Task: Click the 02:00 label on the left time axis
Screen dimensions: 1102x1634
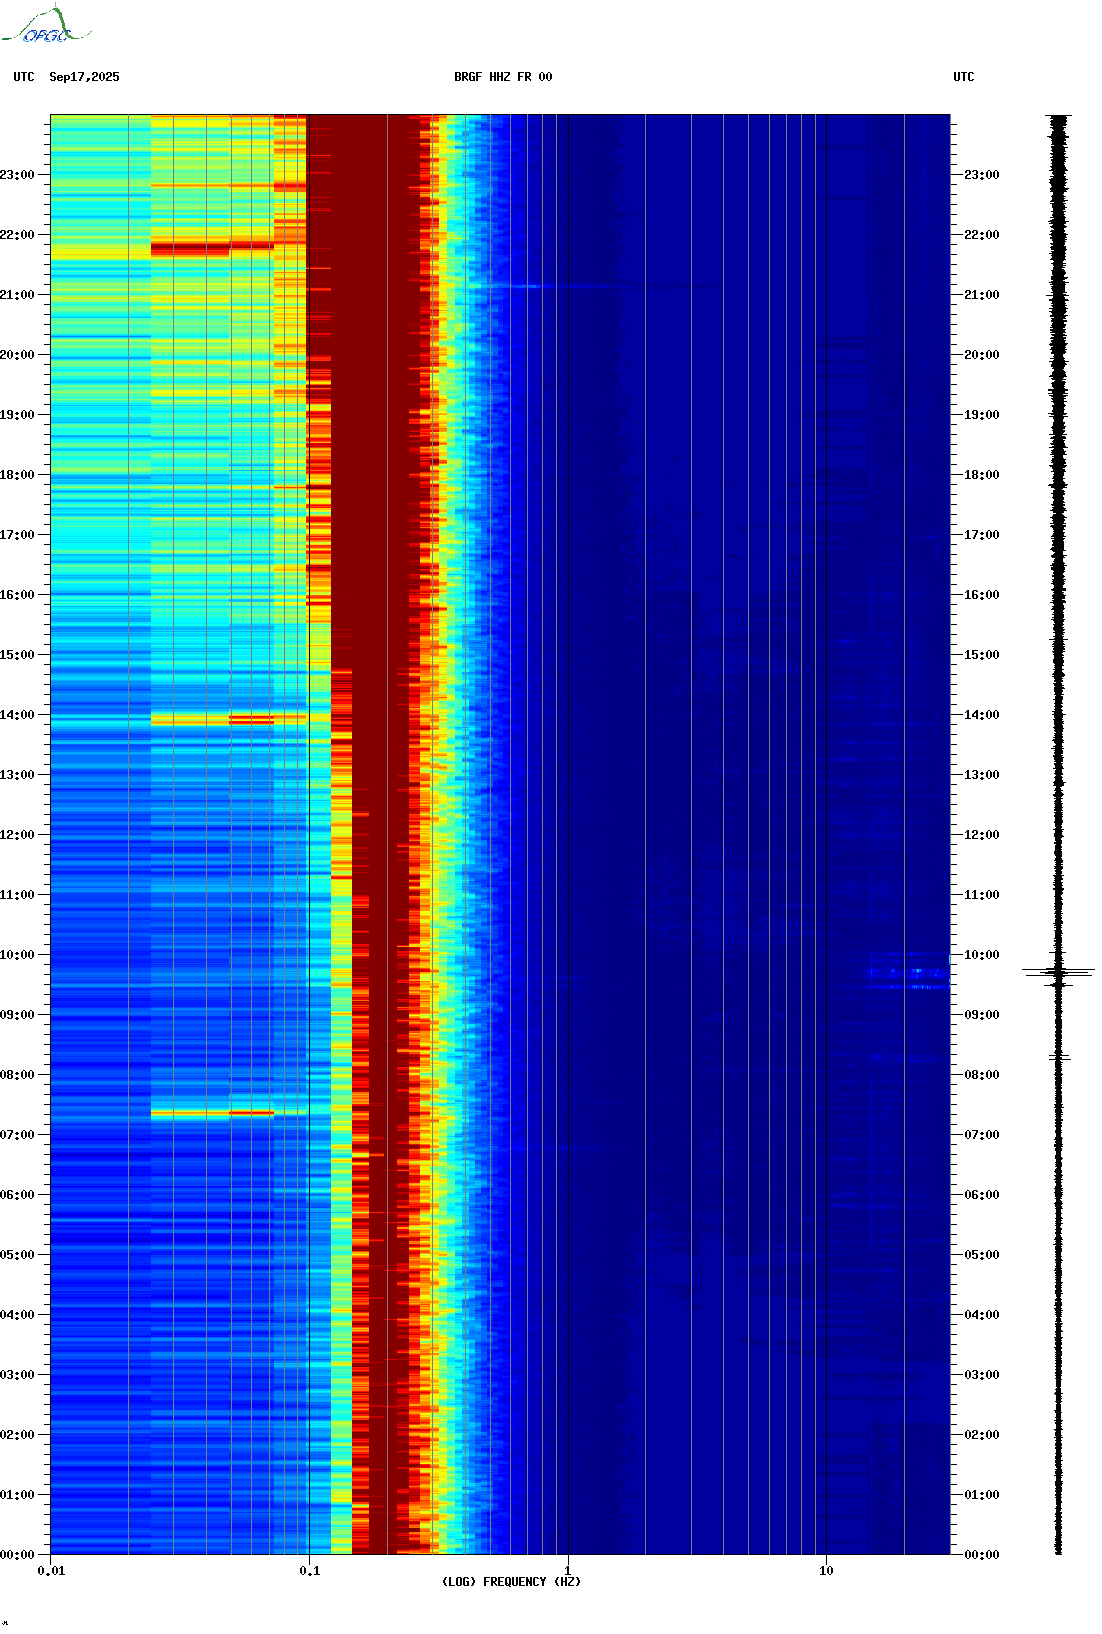Action: click(17, 1435)
